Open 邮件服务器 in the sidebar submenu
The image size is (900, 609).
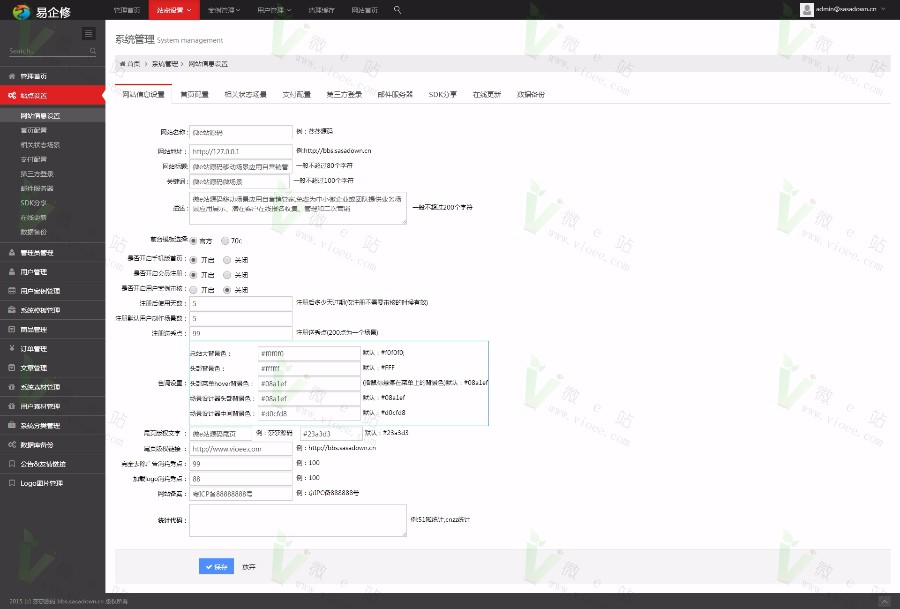(x=37, y=188)
